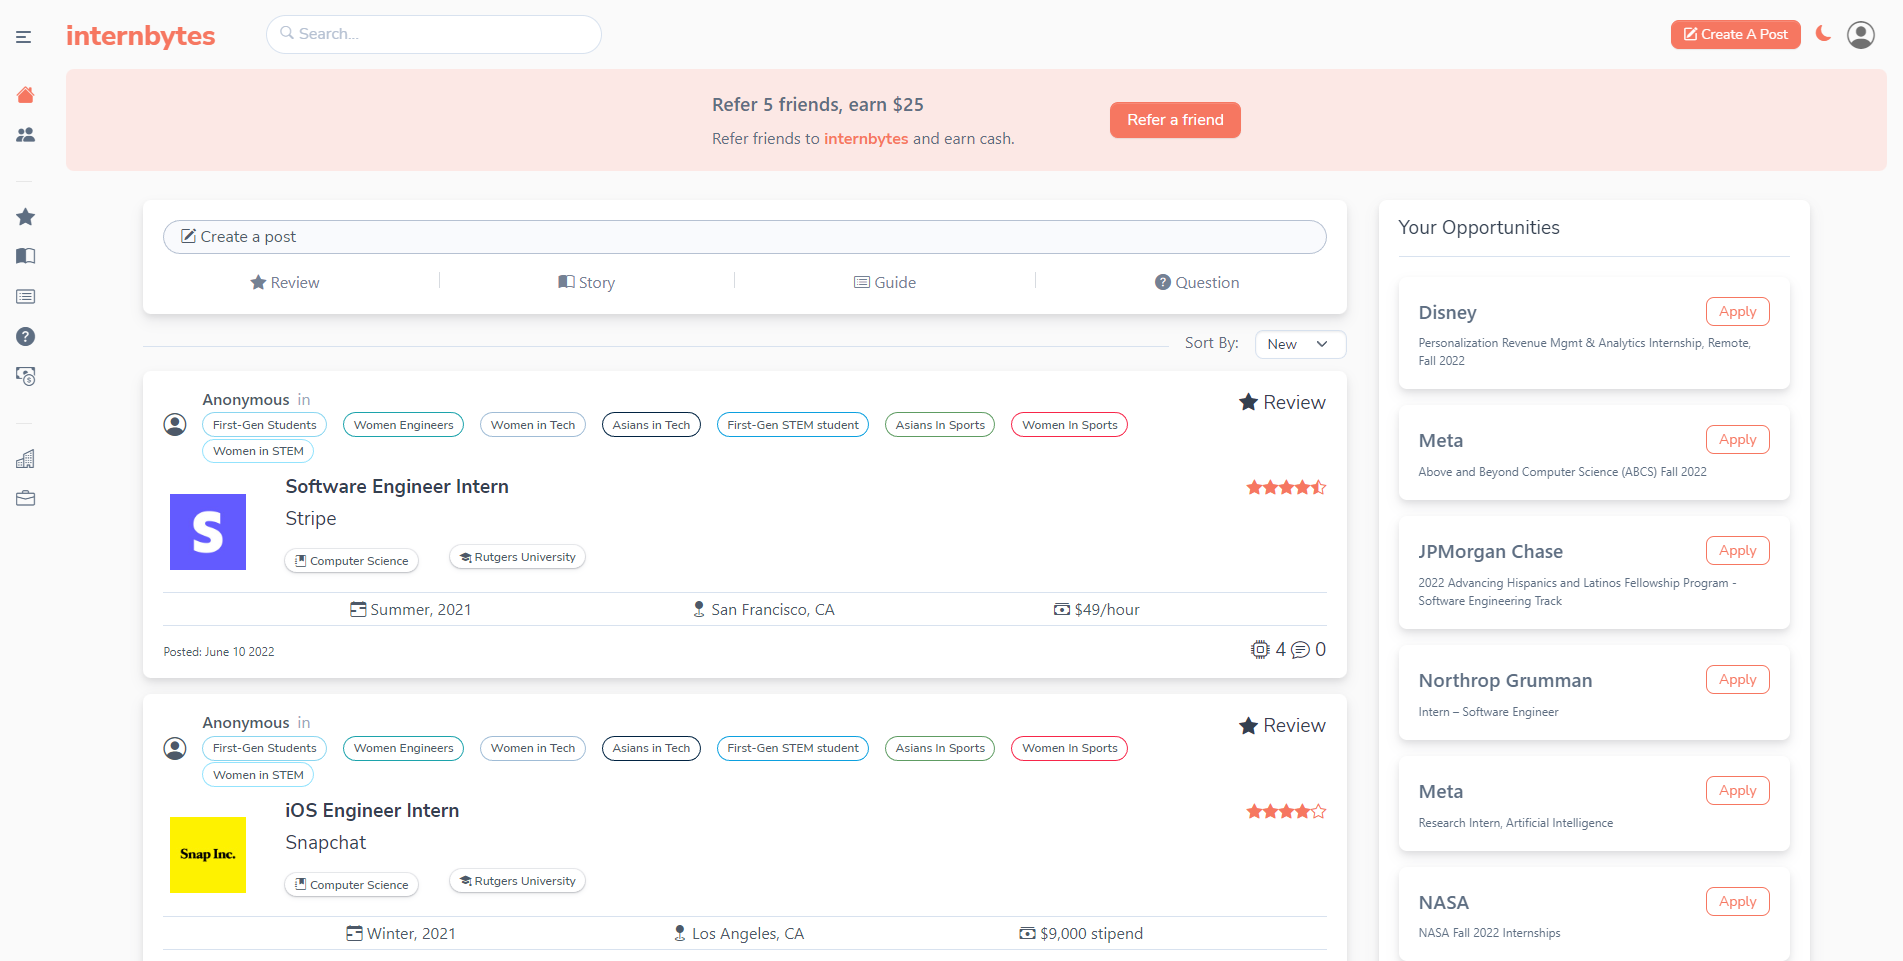Open the Women in Tech tag on Stripe post
Screen dimensions: 1903x961
coord(533,425)
